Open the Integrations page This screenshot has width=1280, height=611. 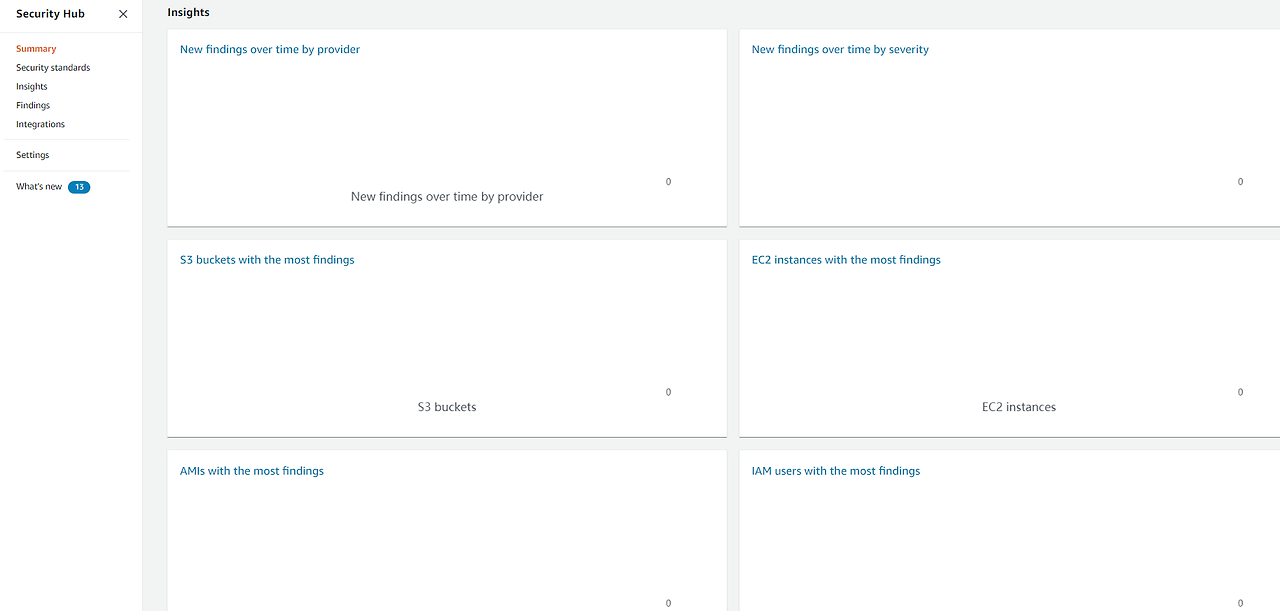click(x=40, y=124)
